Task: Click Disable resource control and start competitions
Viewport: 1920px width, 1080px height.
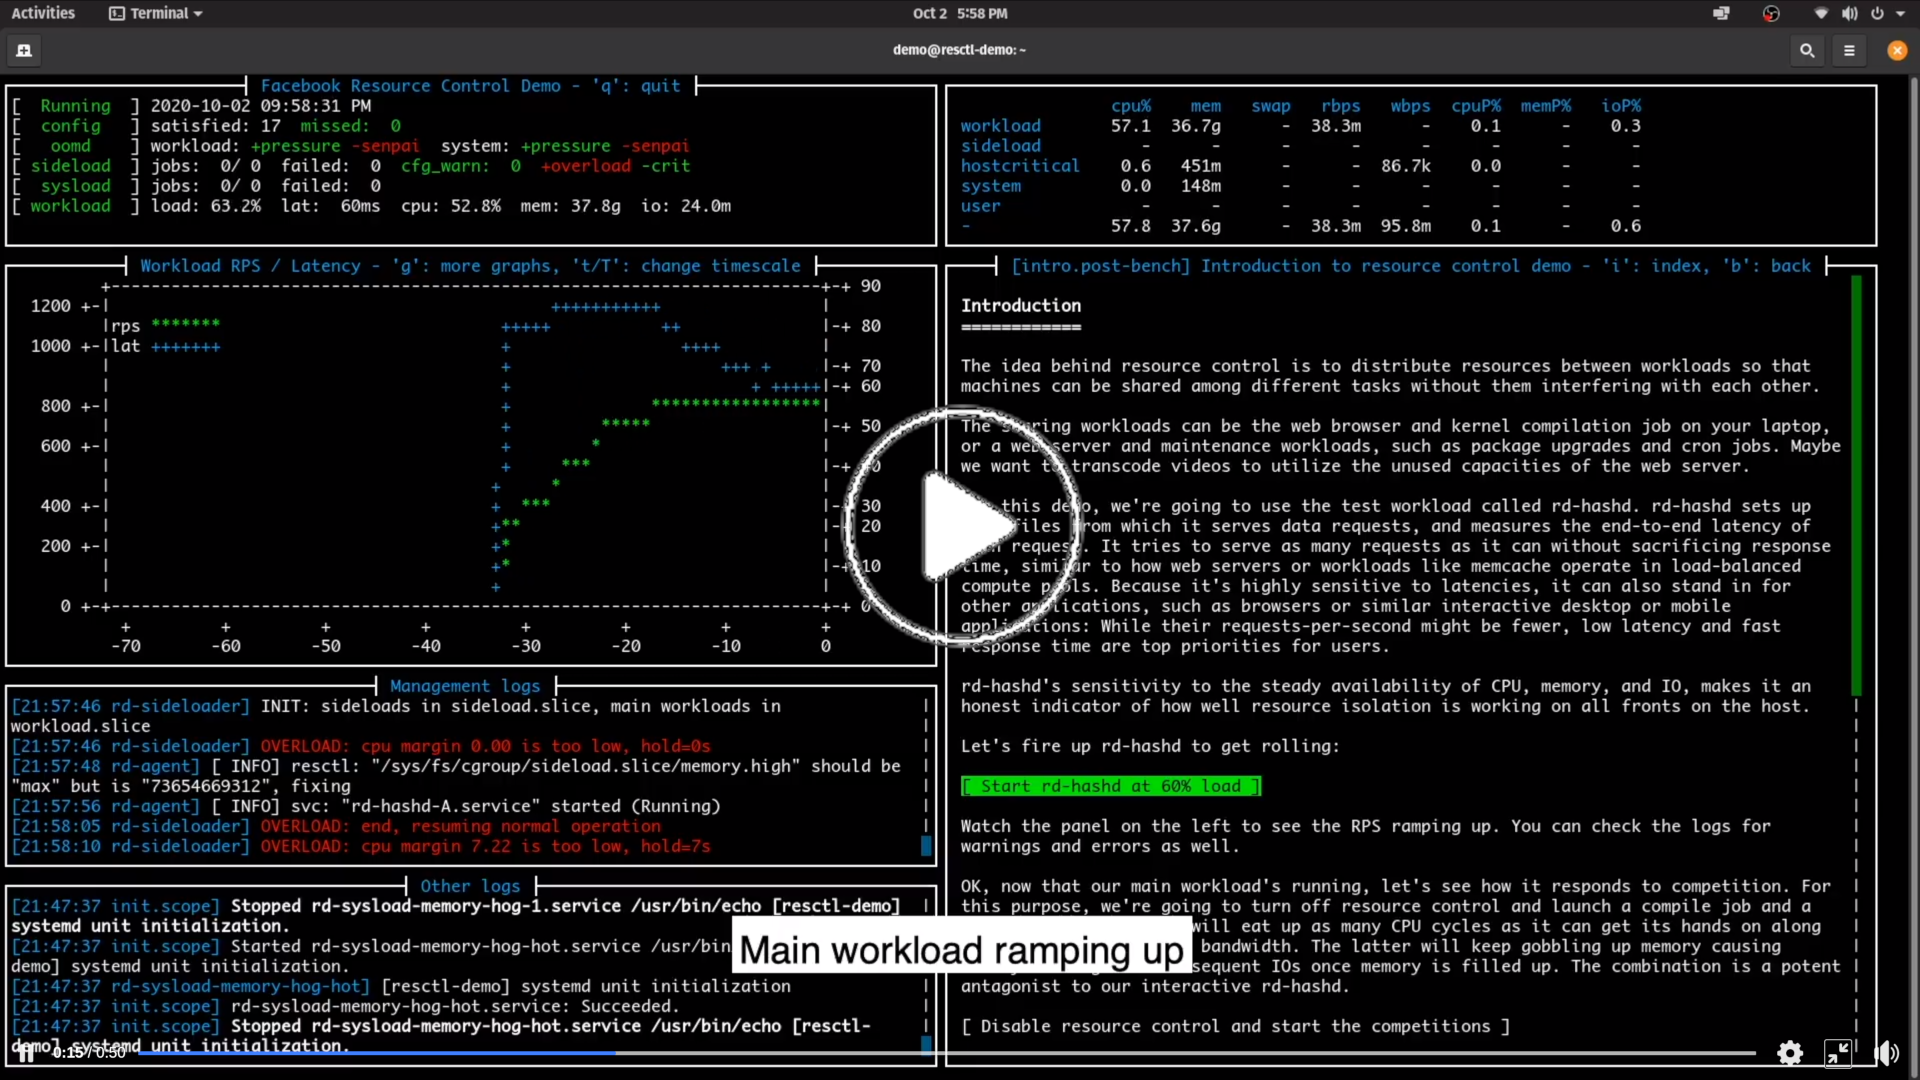Action: point(1235,1027)
